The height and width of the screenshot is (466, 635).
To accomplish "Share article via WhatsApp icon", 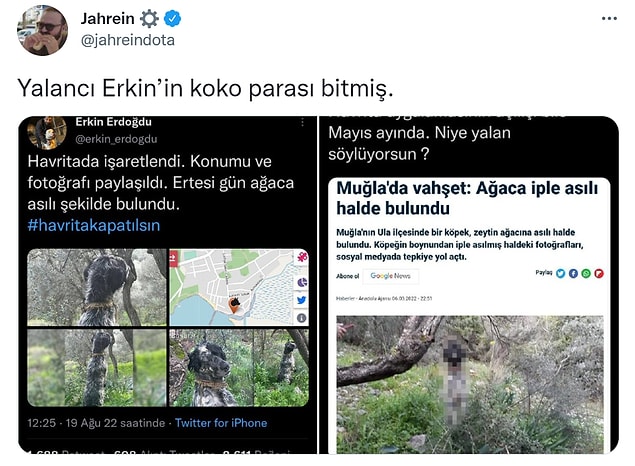I will pyautogui.click(x=586, y=274).
